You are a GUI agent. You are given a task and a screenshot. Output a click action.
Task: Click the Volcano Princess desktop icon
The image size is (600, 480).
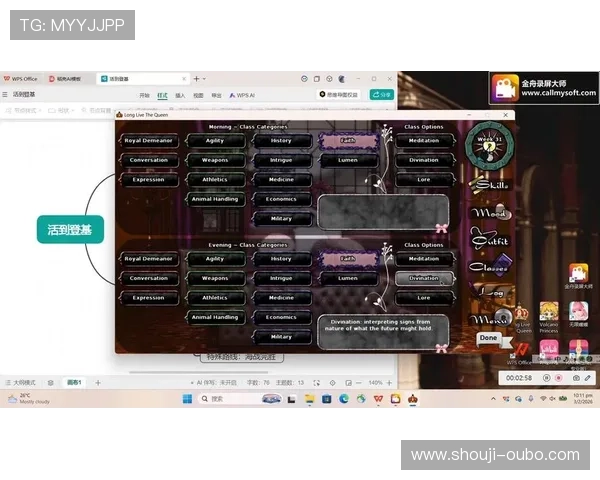[x=549, y=313]
